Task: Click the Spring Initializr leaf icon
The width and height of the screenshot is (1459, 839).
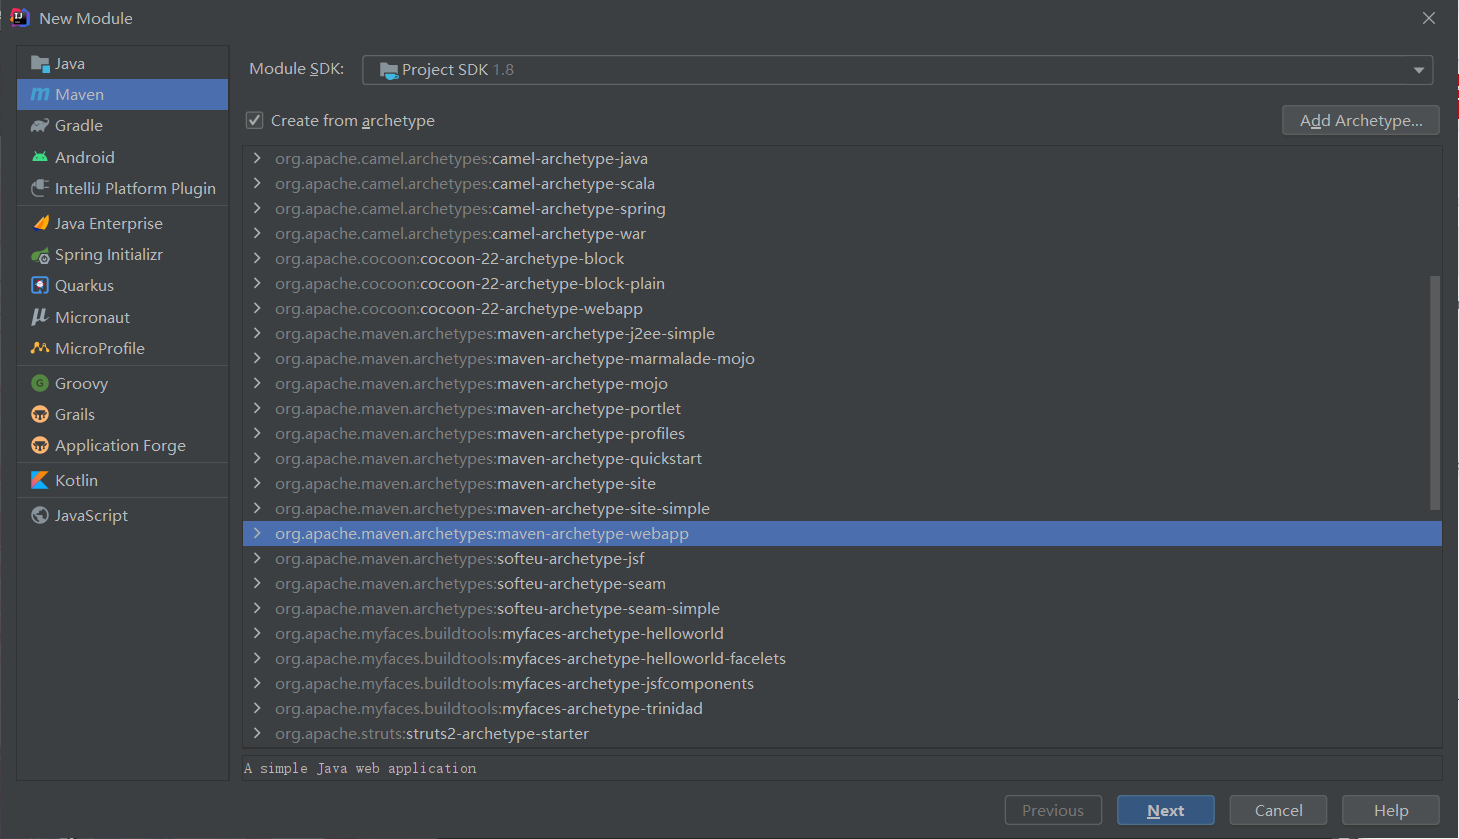Action: [40, 255]
